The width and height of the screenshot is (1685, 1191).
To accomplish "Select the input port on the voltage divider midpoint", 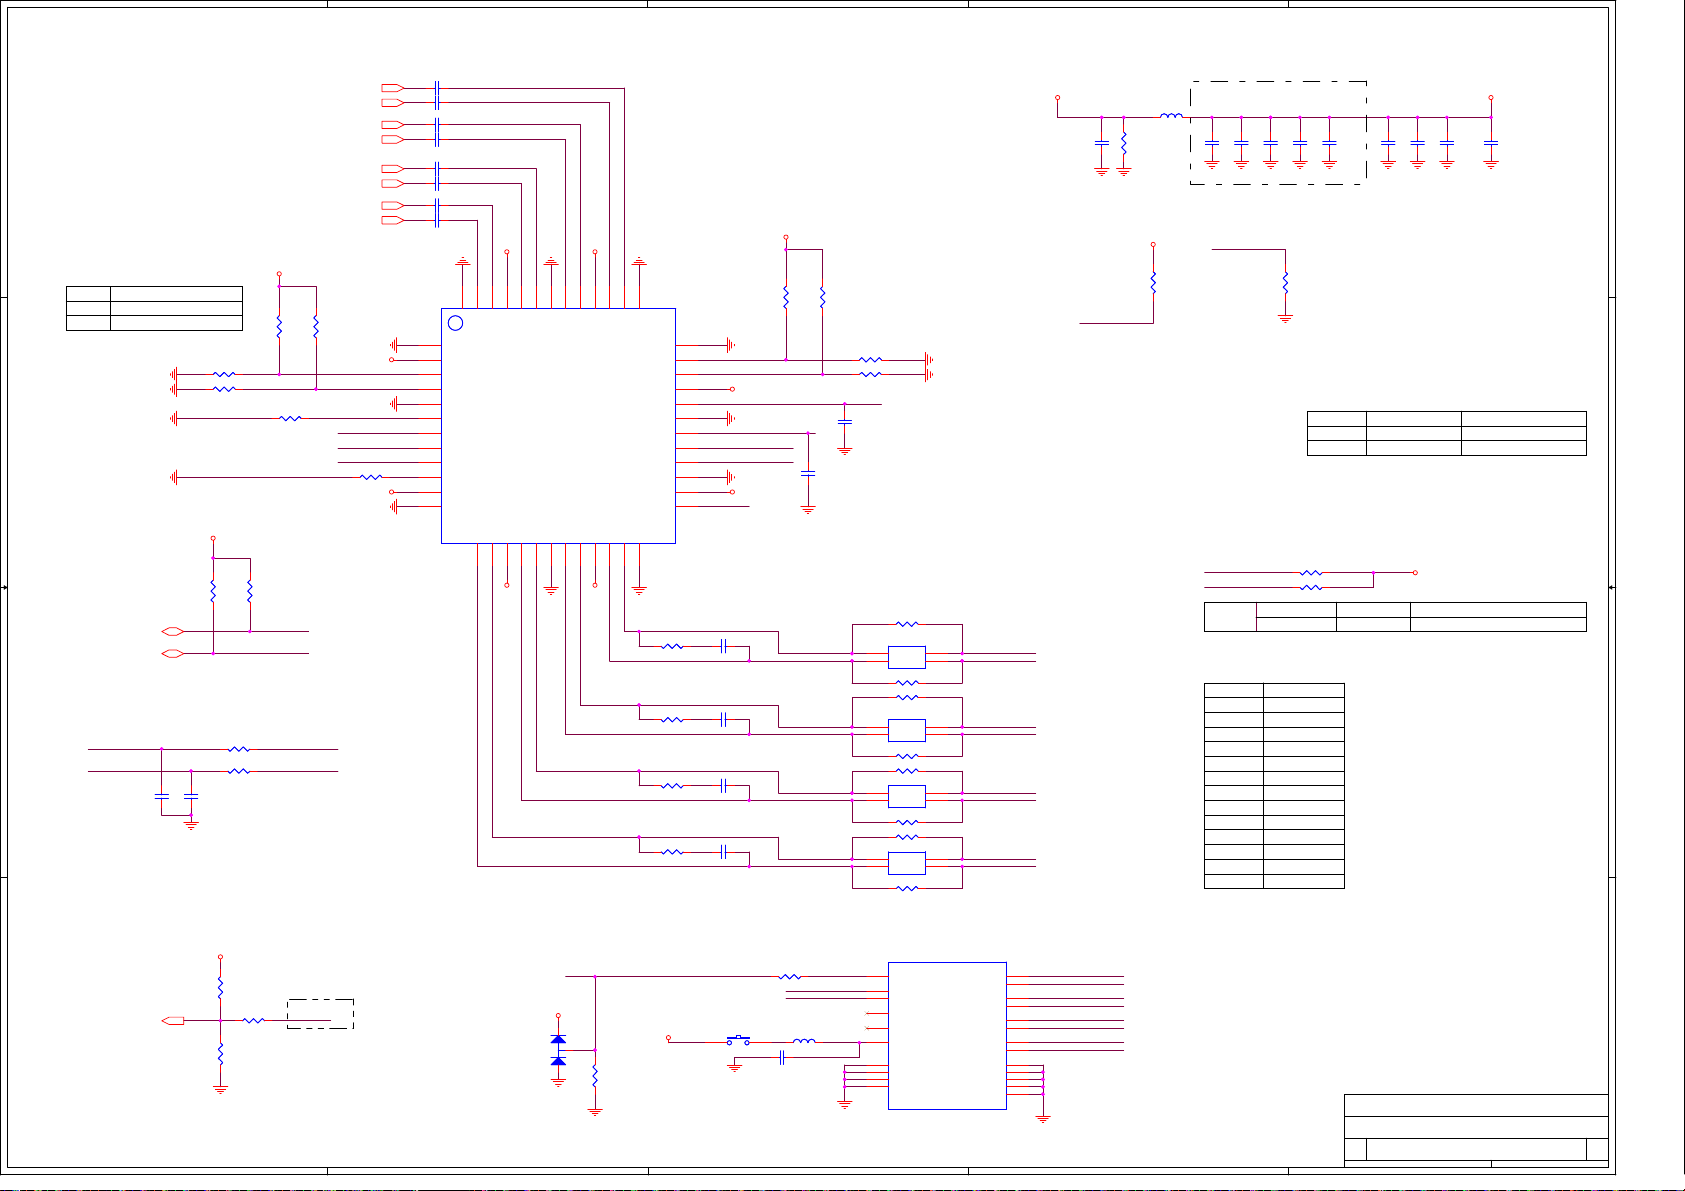I will [173, 1021].
